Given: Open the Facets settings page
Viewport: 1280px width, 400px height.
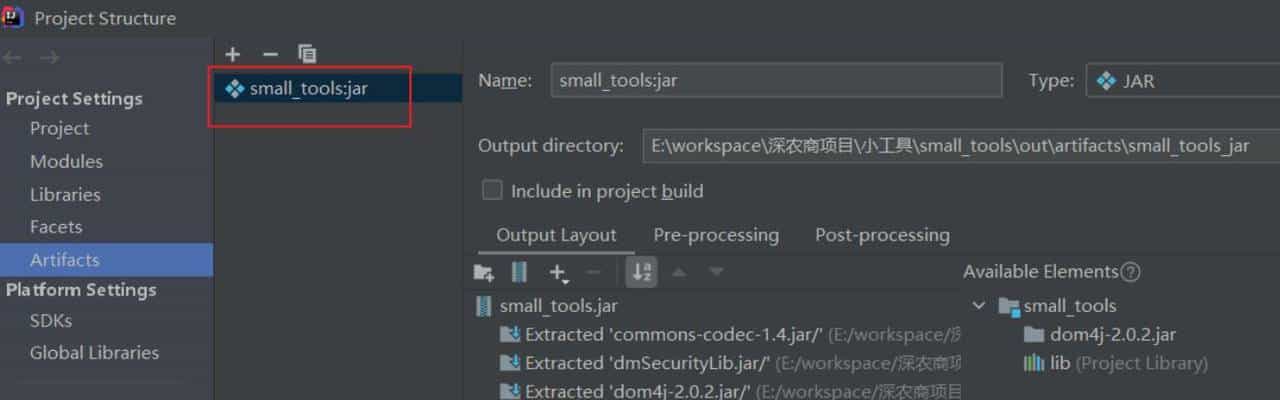Looking at the screenshot, I should [x=56, y=227].
